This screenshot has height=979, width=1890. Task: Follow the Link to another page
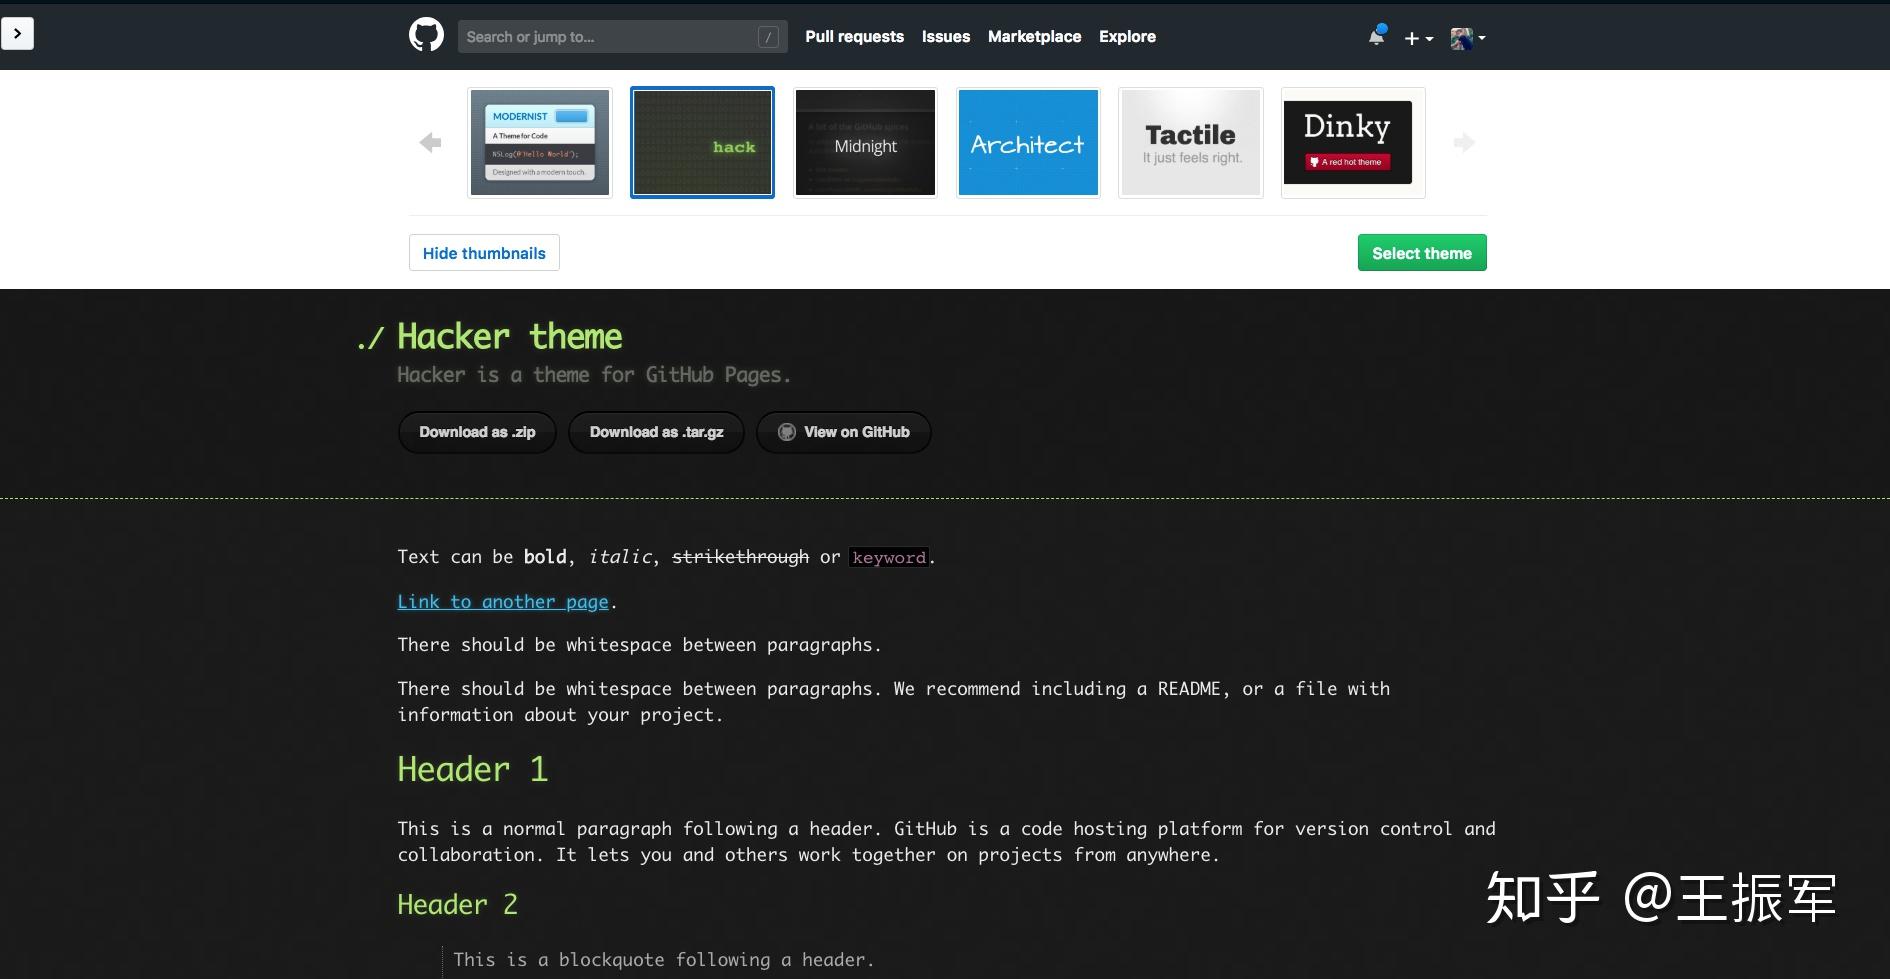(503, 602)
